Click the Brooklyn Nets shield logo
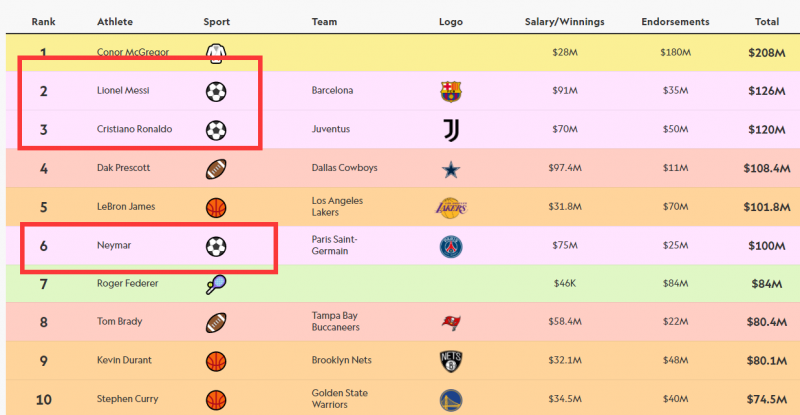The height and width of the screenshot is (415, 800). coord(451,361)
